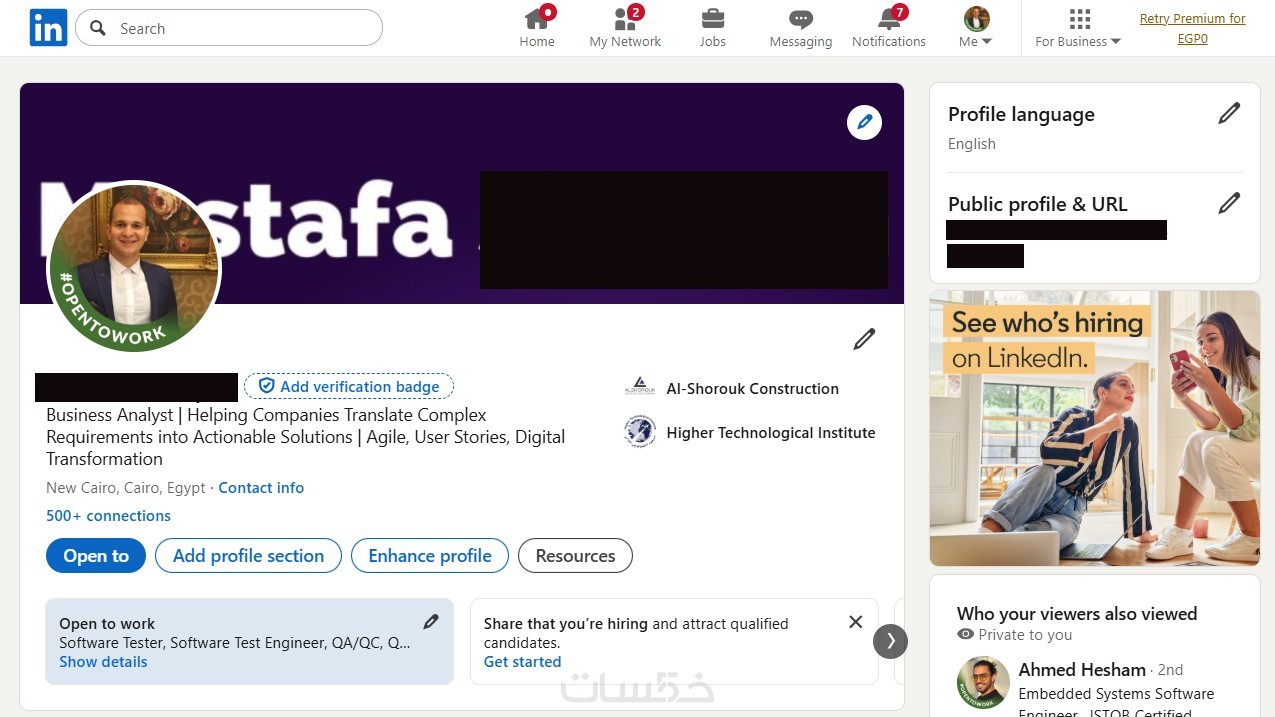Open the Notifications bell icon

[x=889, y=19]
